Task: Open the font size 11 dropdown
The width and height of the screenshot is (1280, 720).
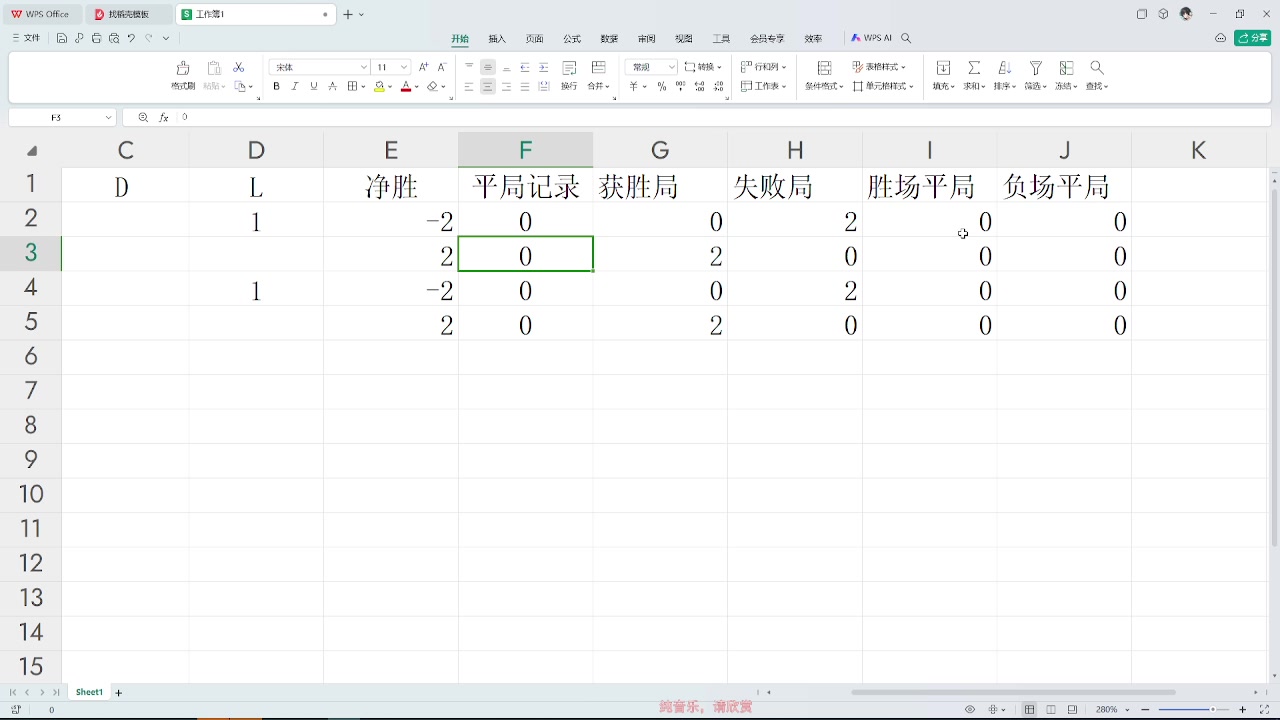Action: pyautogui.click(x=404, y=67)
